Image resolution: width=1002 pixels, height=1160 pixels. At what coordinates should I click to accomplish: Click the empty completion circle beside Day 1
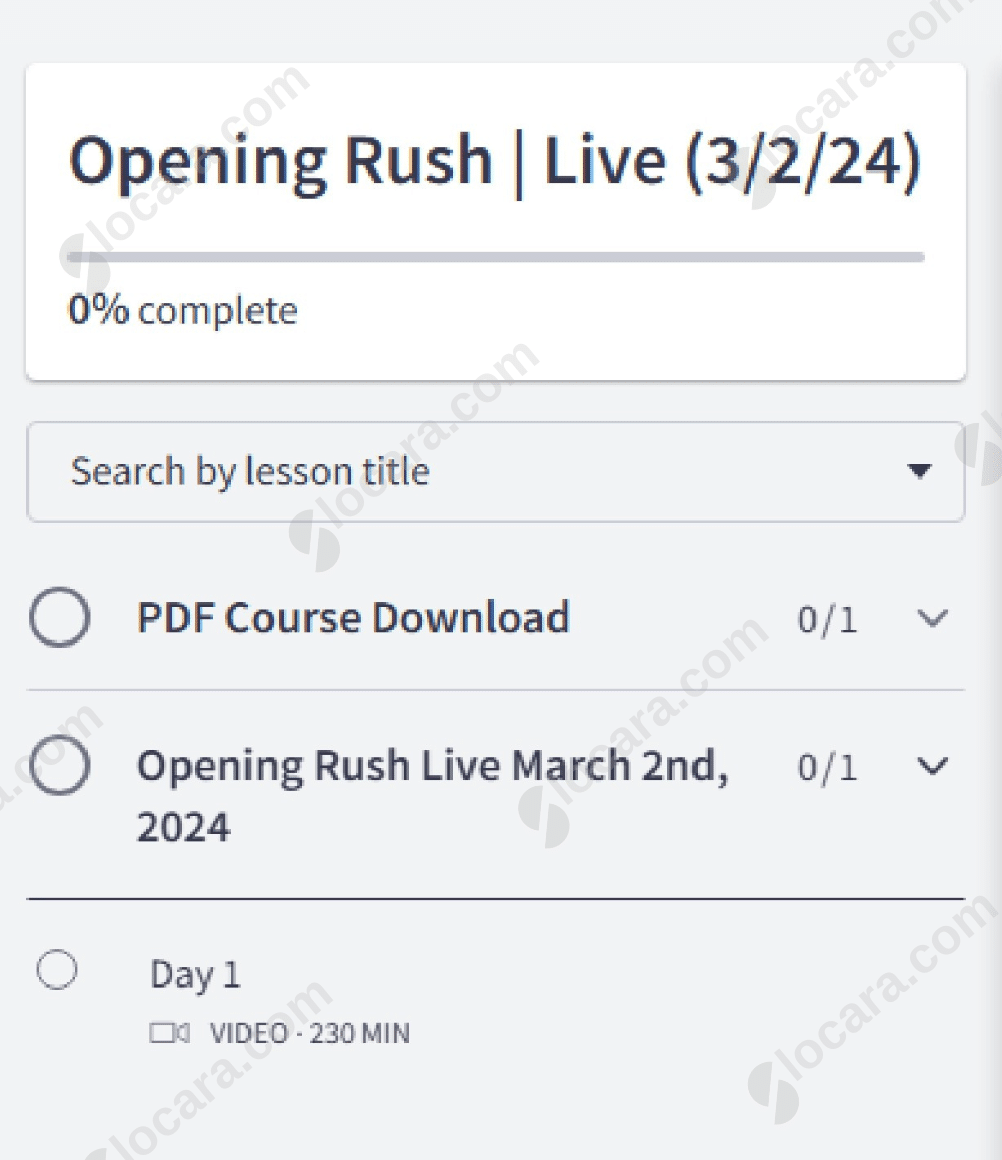tap(57, 970)
